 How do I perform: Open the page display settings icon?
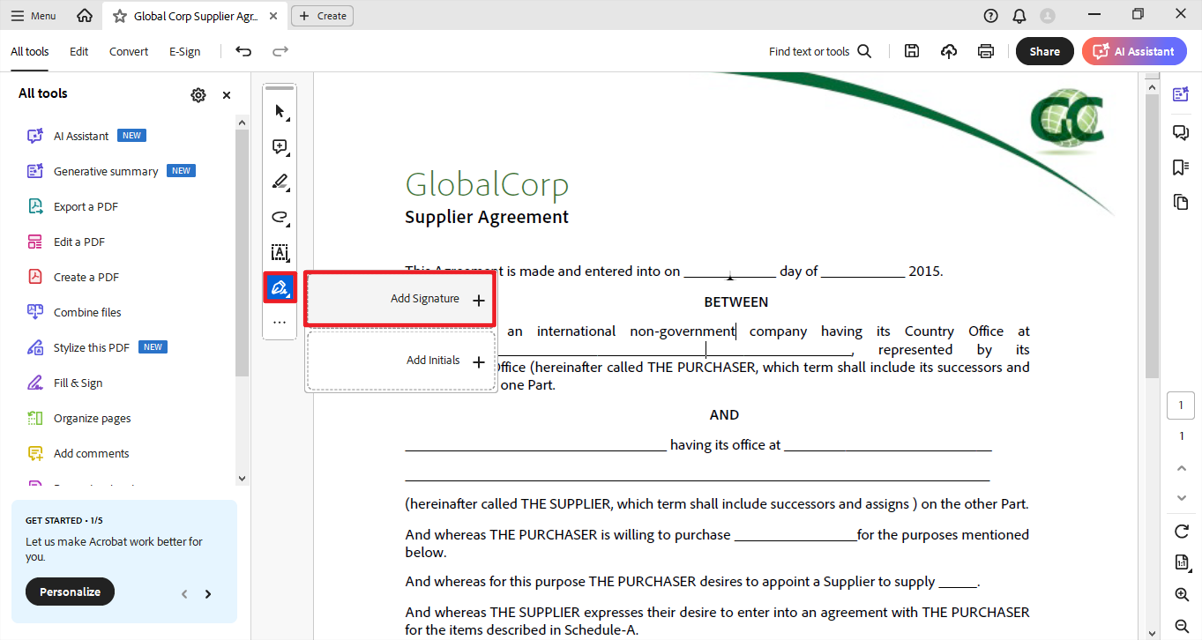(x=1181, y=563)
